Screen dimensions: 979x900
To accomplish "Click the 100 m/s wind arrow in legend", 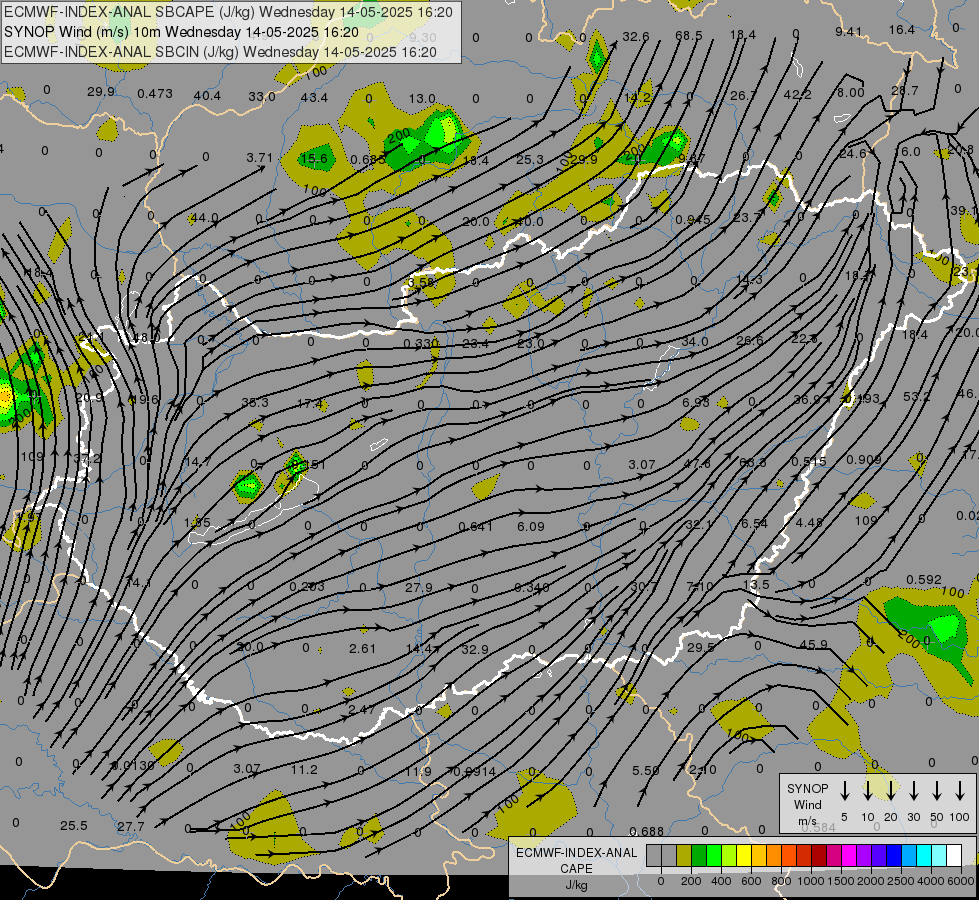I will (x=960, y=791).
